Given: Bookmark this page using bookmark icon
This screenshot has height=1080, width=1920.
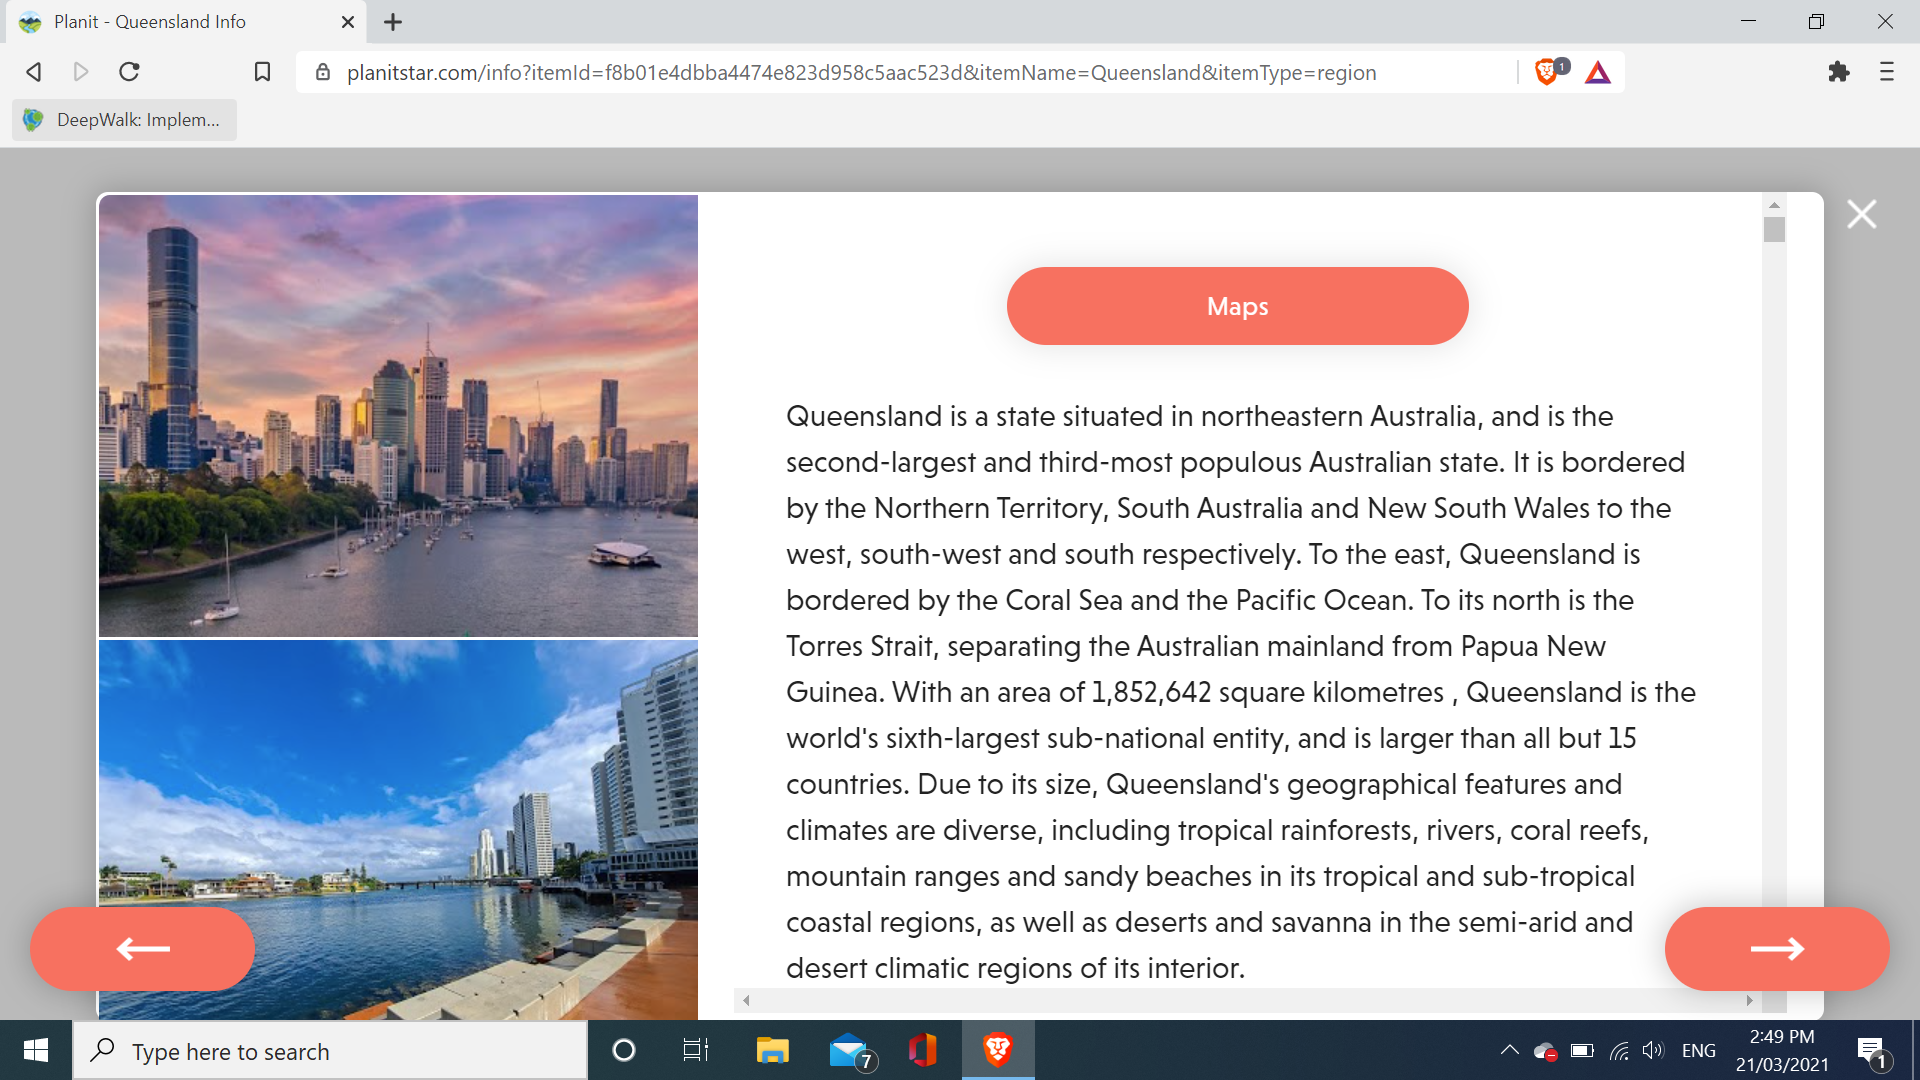Looking at the screenshot, I should tap(262, 72).
